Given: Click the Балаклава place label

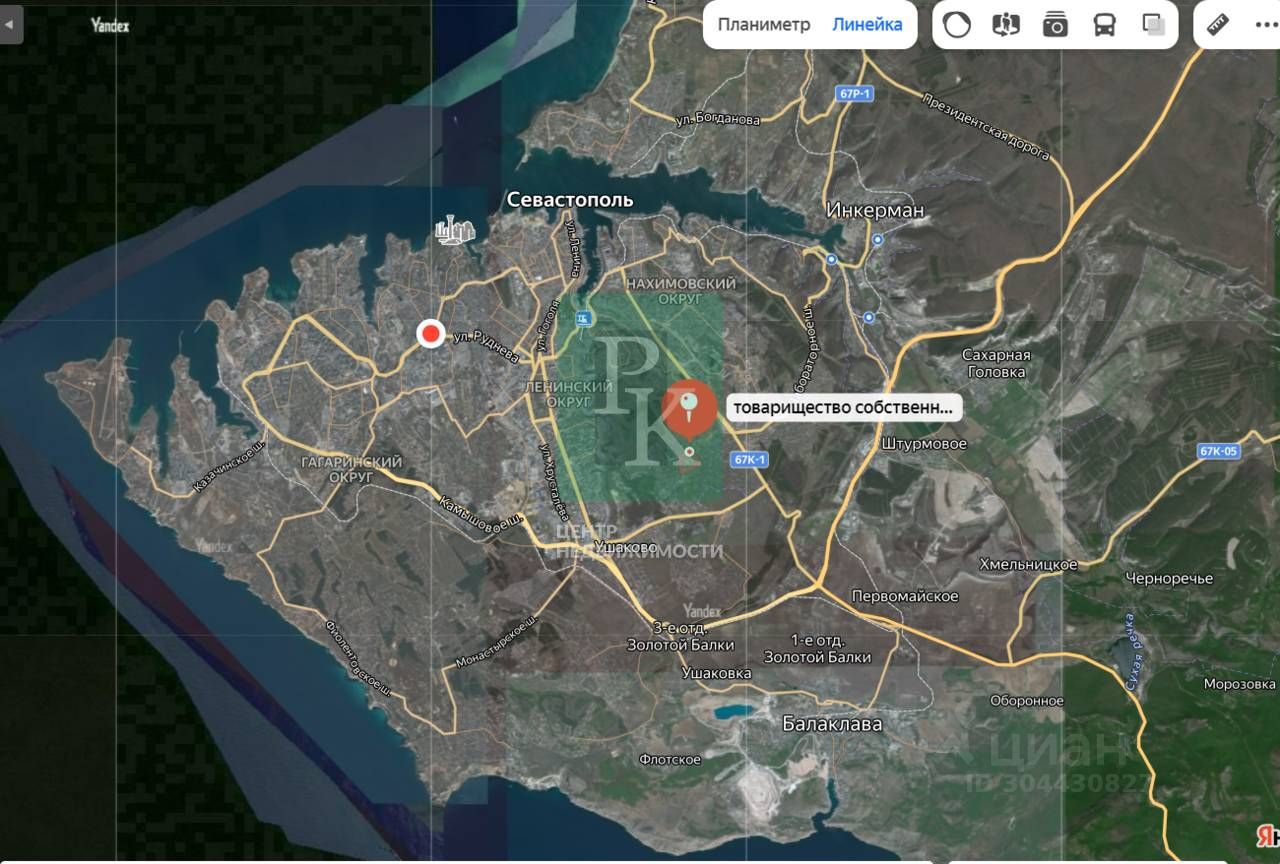Looking at the screenshot, I should pyautogui.click(x=832, y=723).
